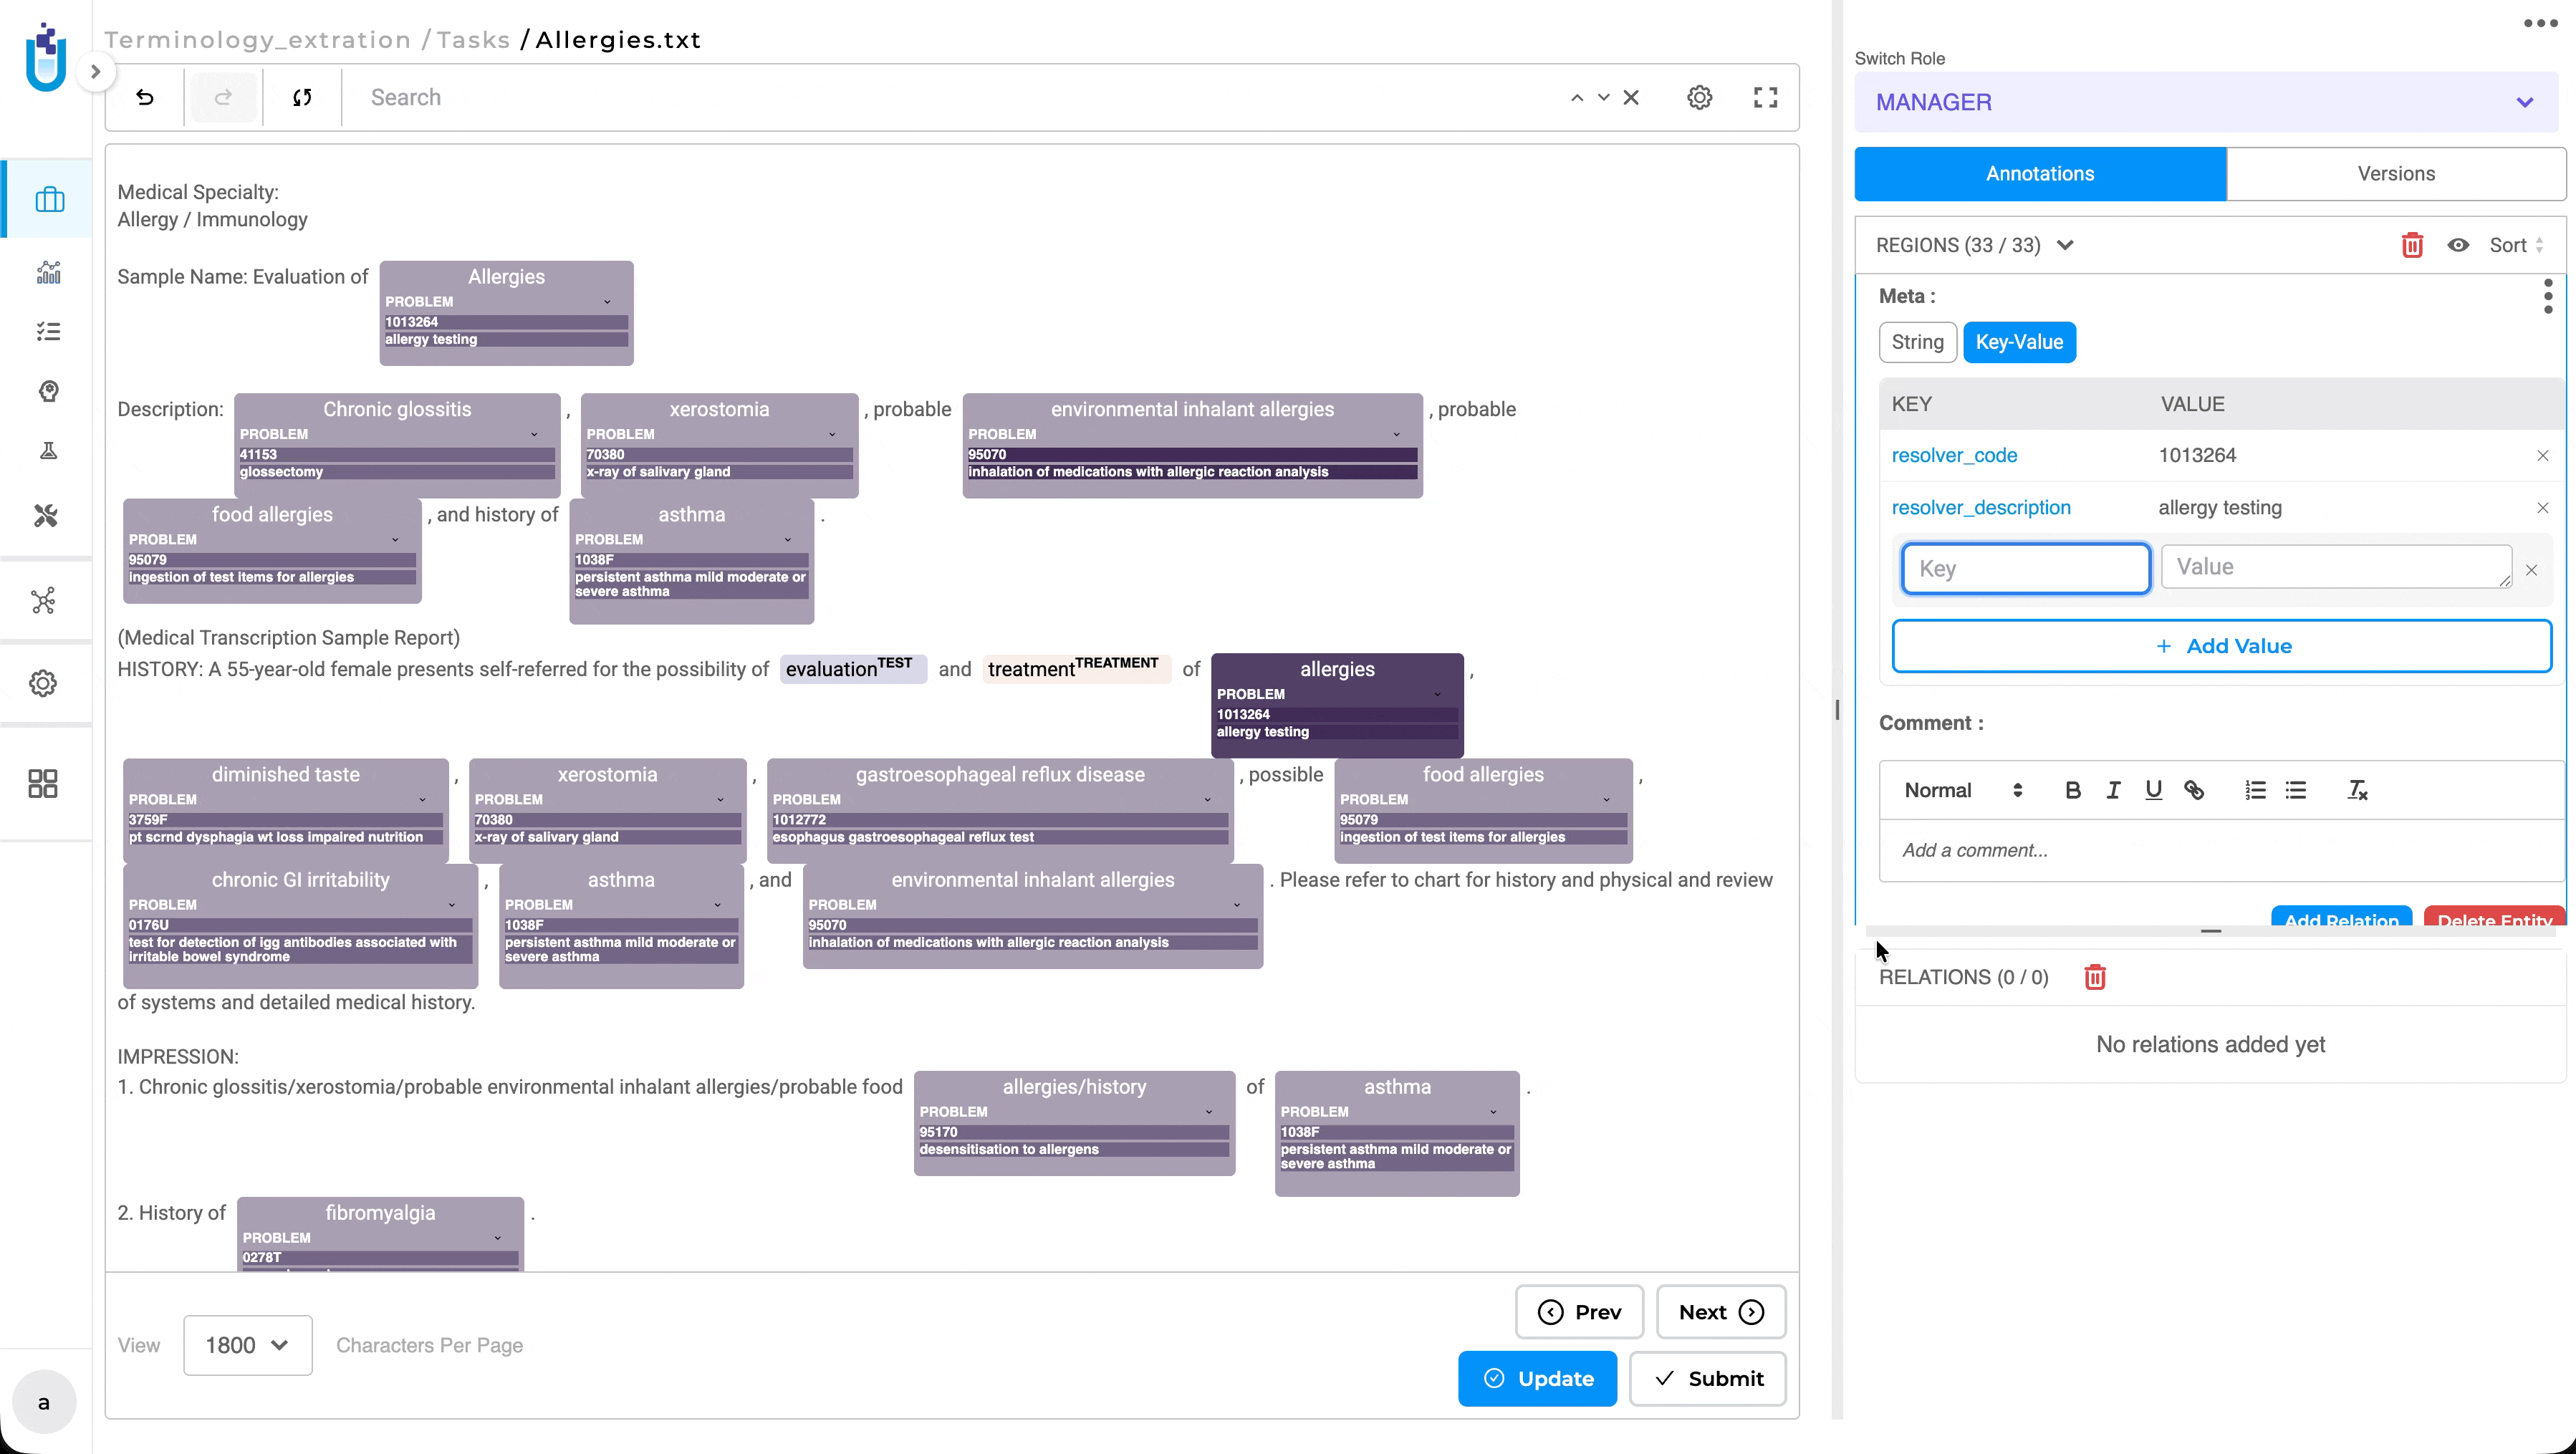Clear formatting in comment editor
Screen dimensions: 2576x1454
point(2357,790)
